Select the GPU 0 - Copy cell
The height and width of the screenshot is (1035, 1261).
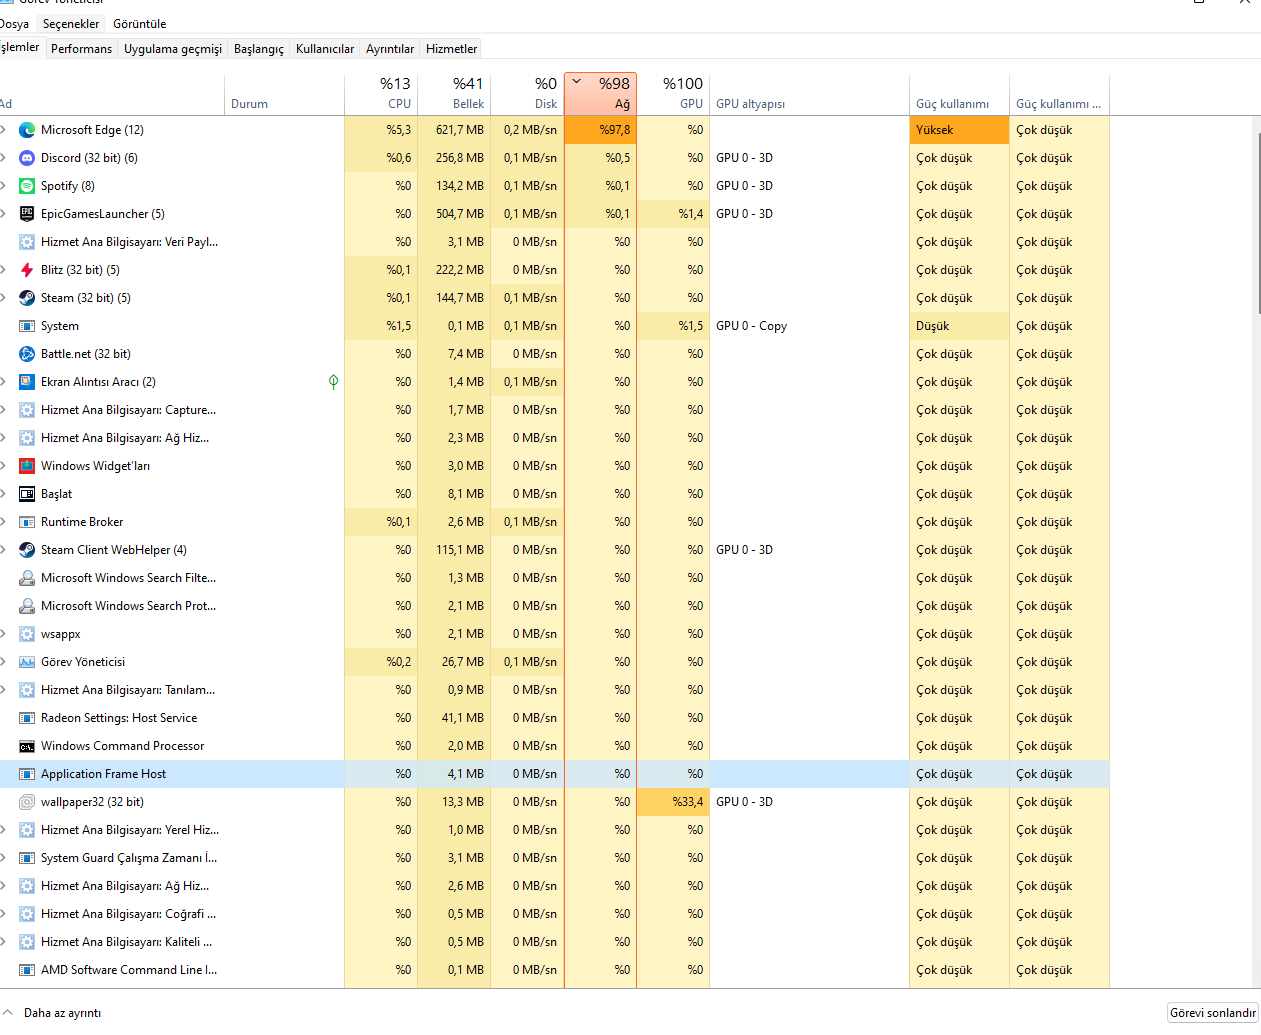809,326
